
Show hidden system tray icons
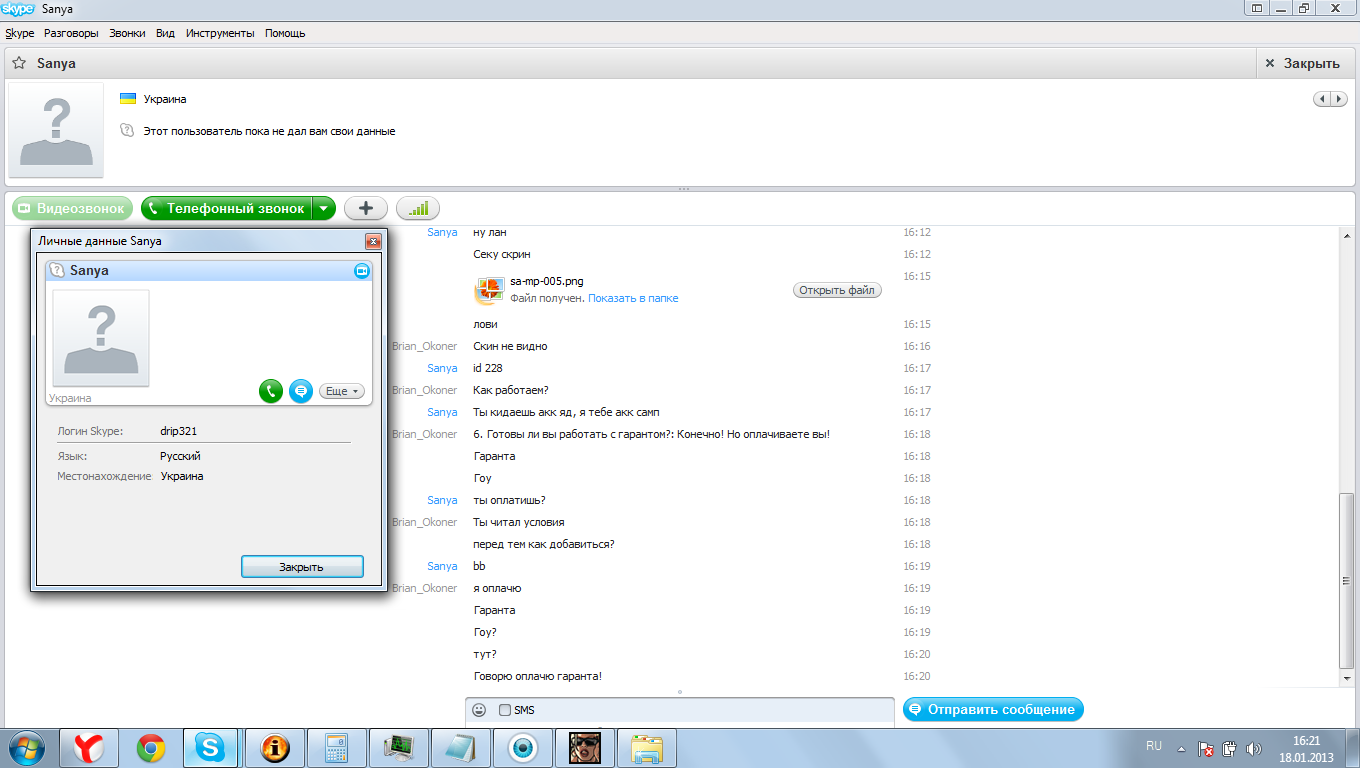[x=1182, y=748]
